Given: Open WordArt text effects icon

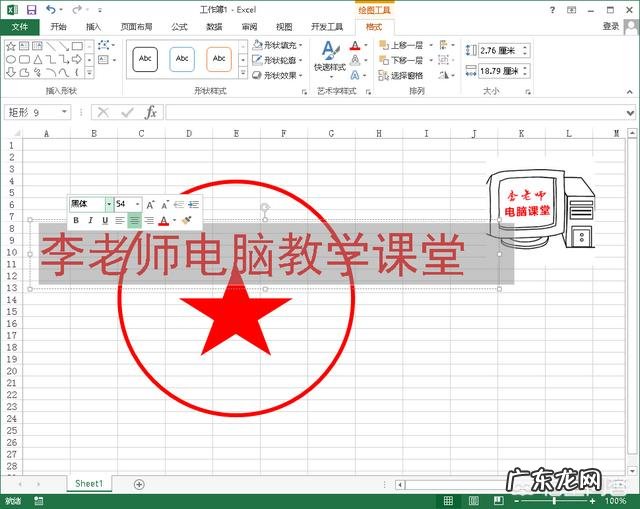Looking at the screenshot, I should coord(355,75).
